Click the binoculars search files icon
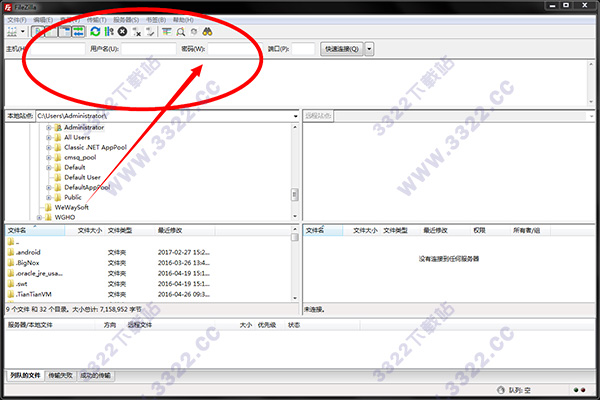 click(x=207, y=32)
